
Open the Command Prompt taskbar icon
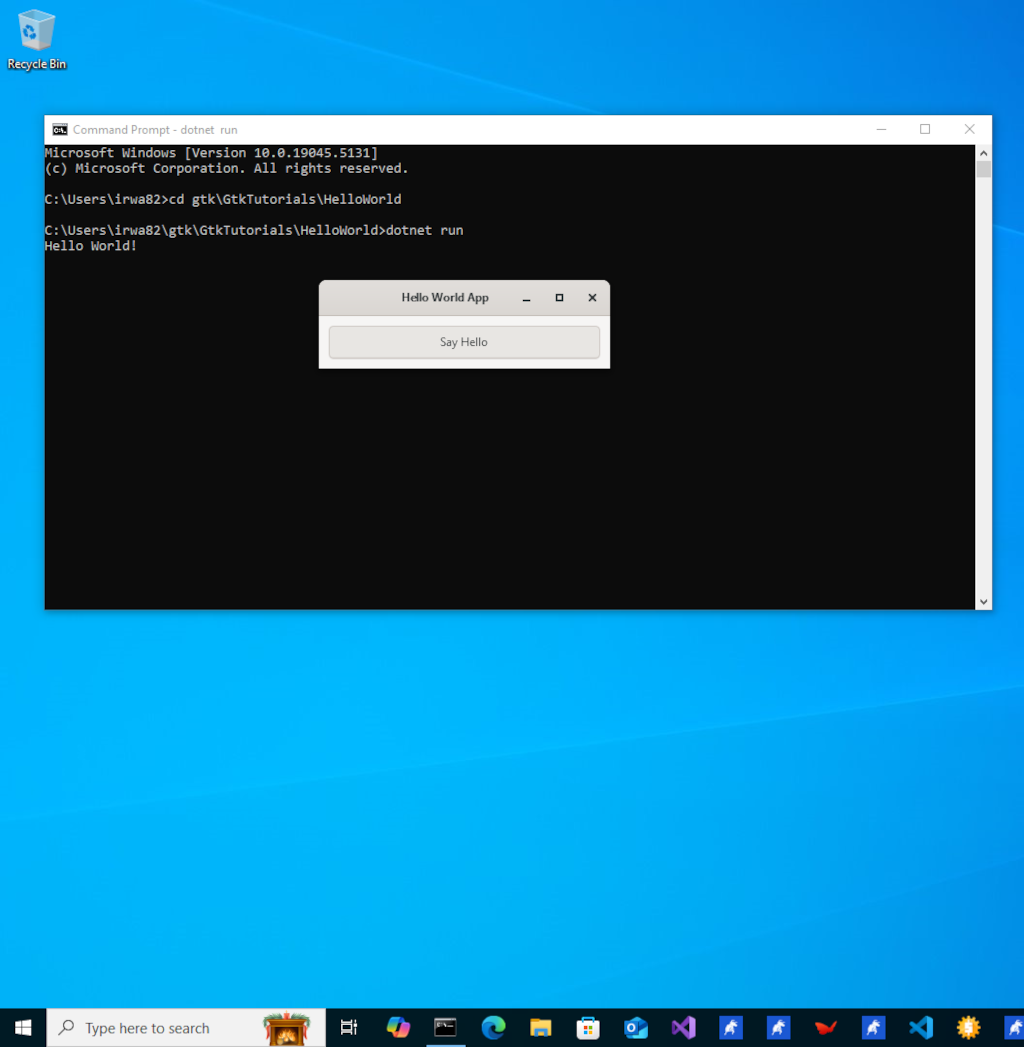pos(445,1027)
